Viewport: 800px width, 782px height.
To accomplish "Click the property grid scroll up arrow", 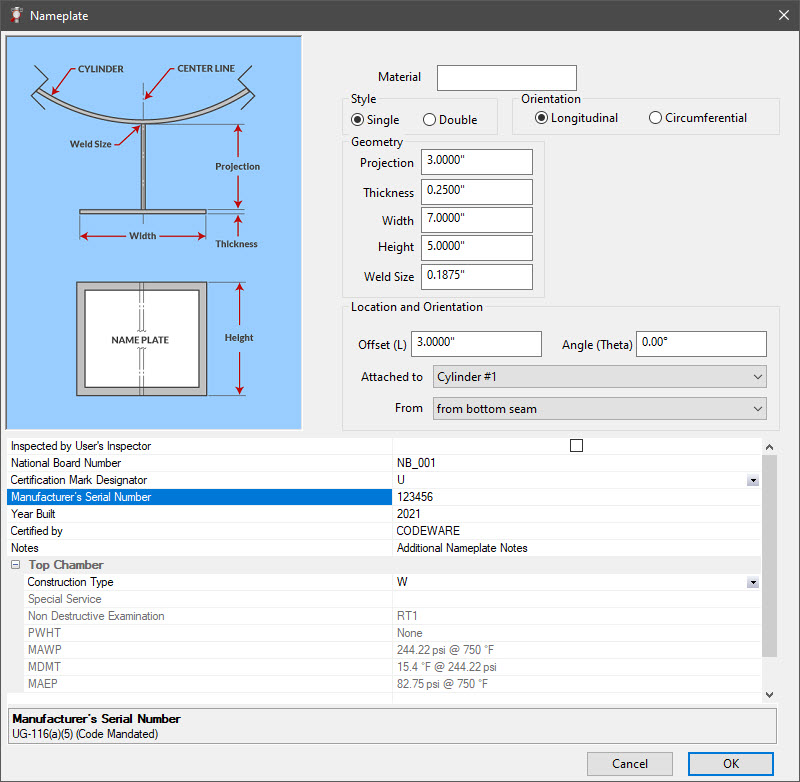I will tap(769, 447).
